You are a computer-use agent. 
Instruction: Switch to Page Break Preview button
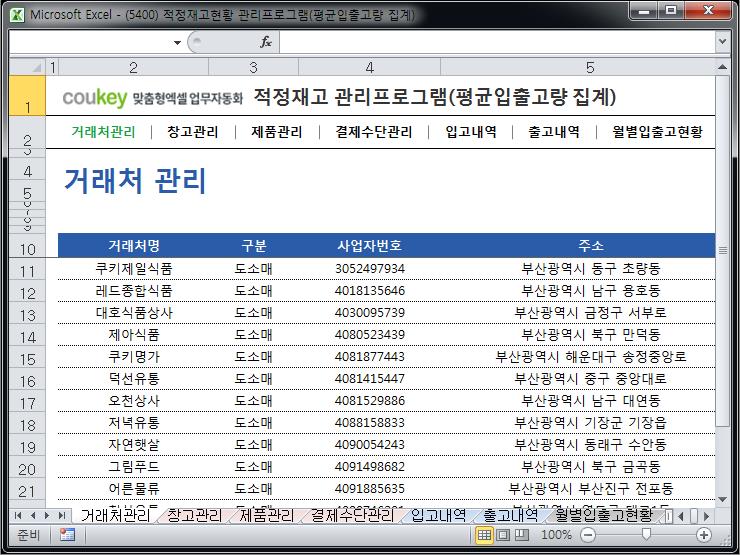click(x=521, y=535)
